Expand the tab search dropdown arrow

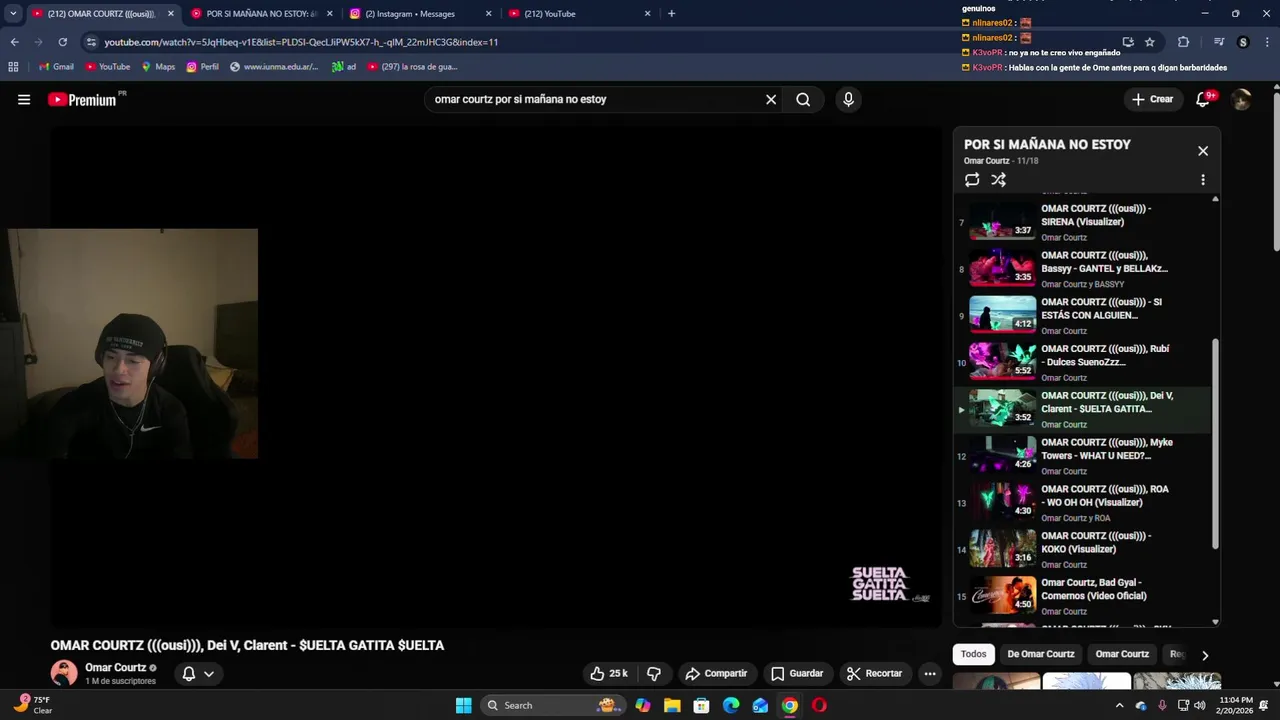(13, 14)
